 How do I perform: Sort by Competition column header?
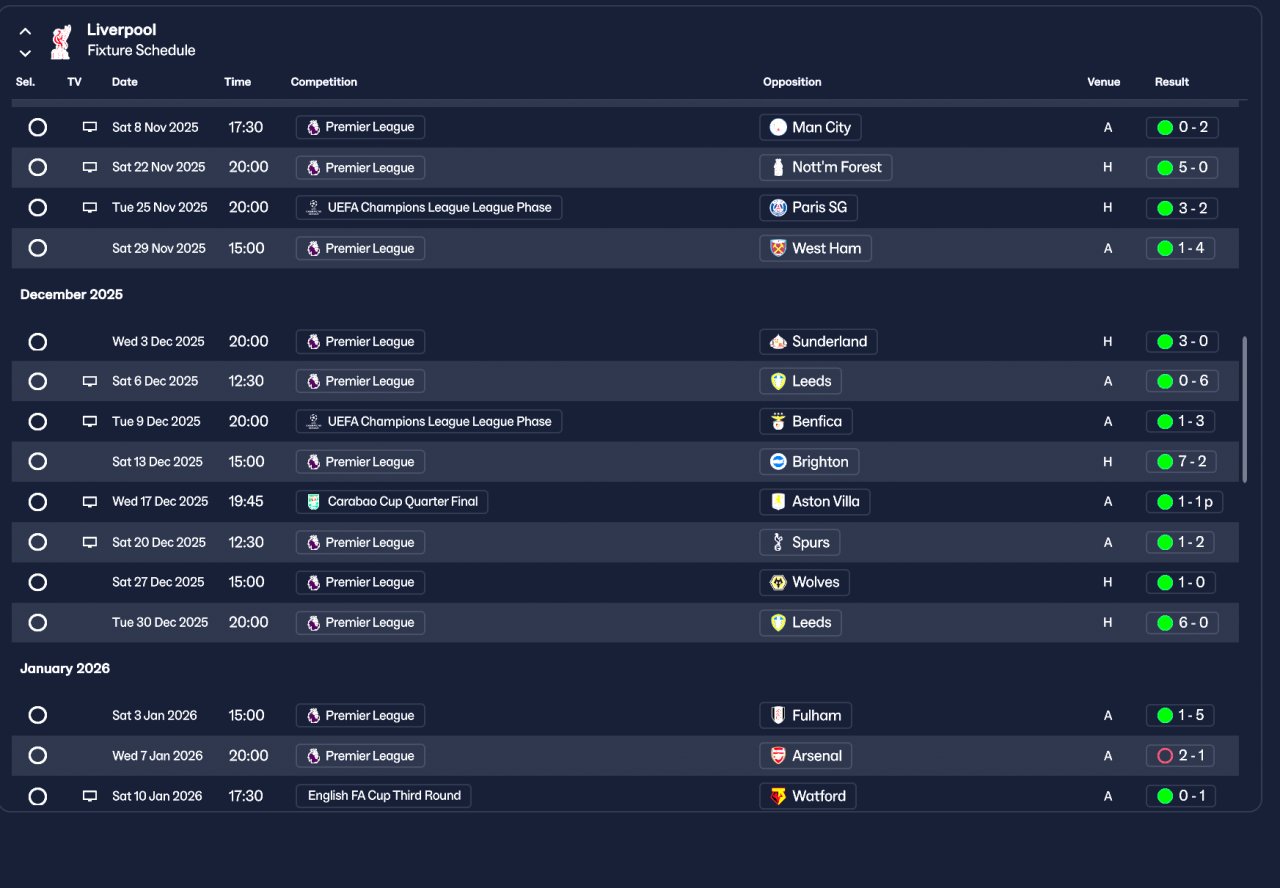[324, 82]
